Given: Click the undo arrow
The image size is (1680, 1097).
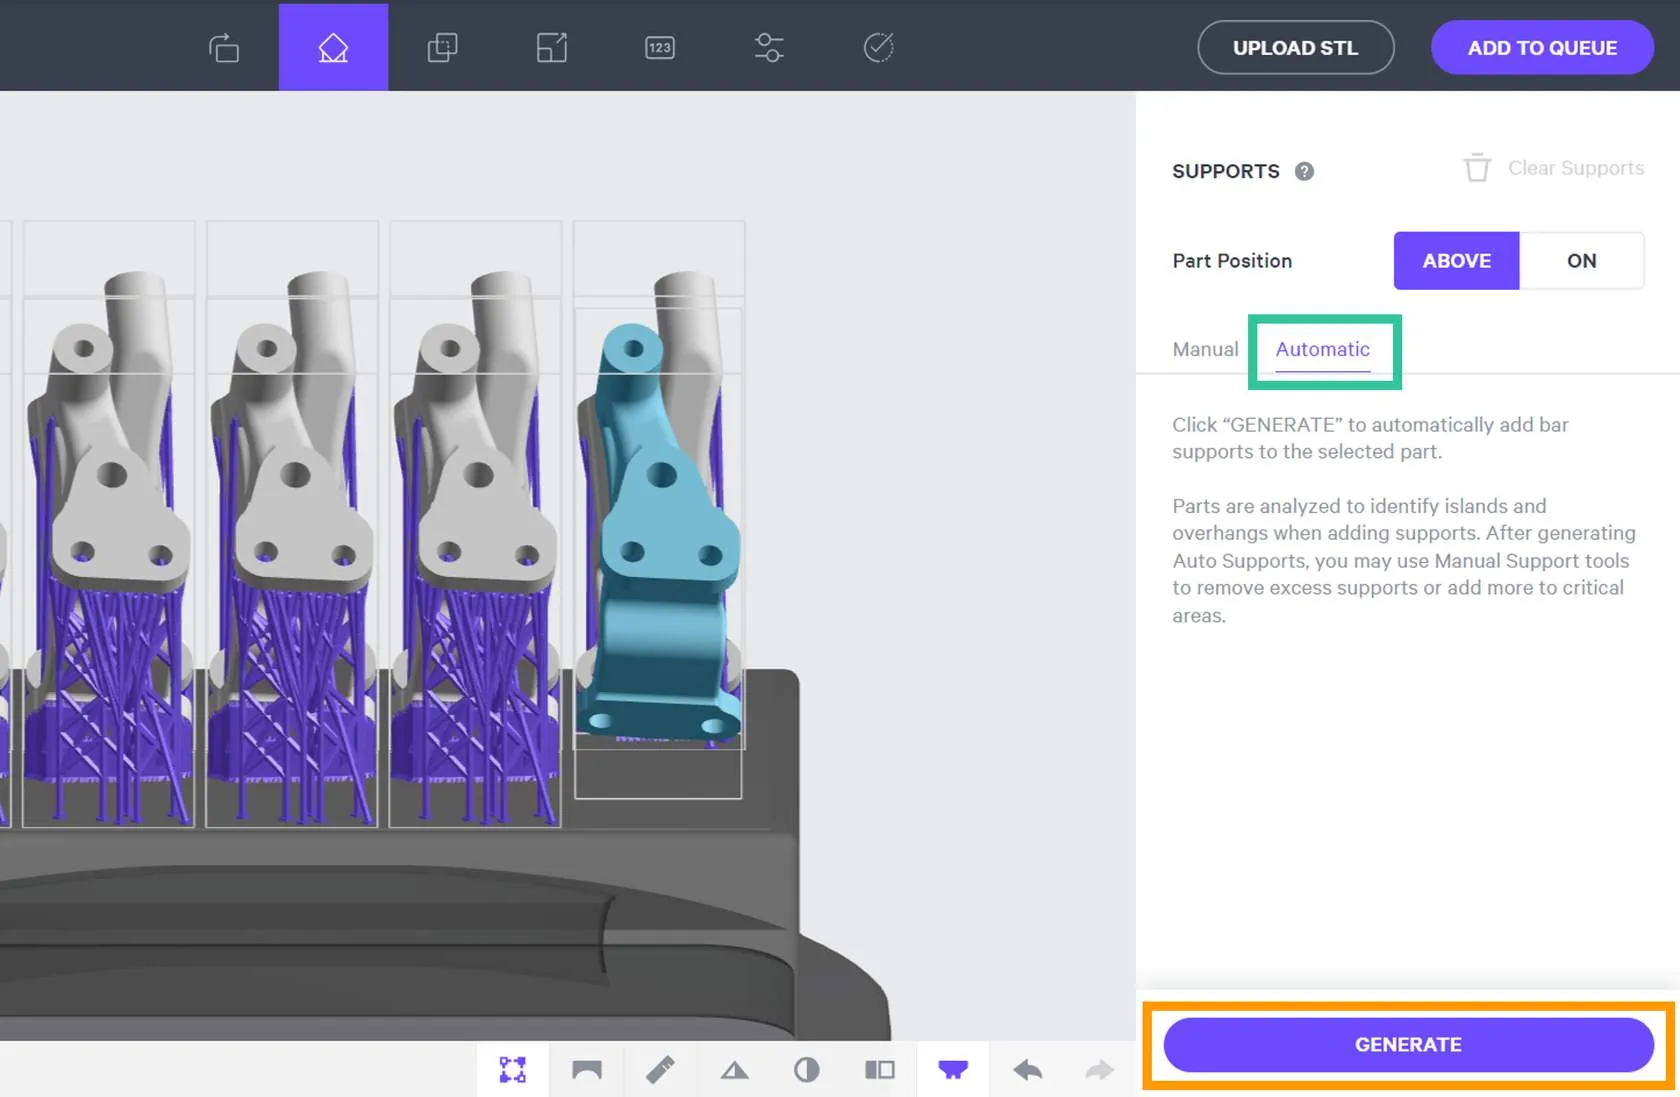Looking at the screenshot, I should 1027,1070.
